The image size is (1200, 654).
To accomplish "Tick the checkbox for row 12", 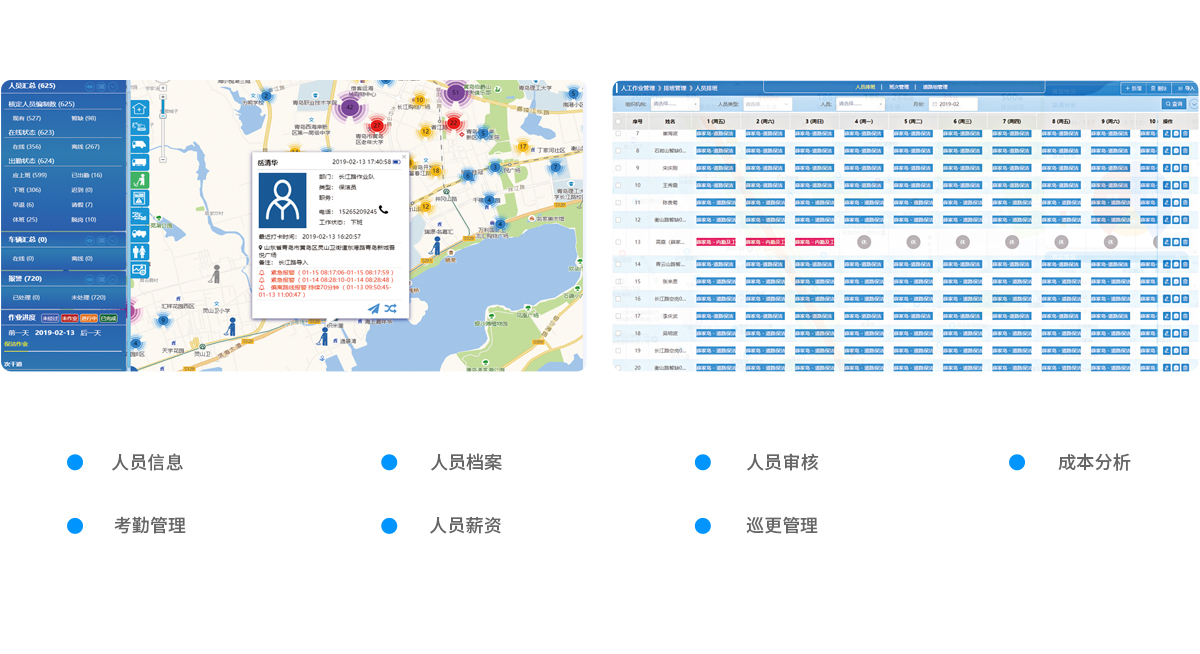I will 618,219.
